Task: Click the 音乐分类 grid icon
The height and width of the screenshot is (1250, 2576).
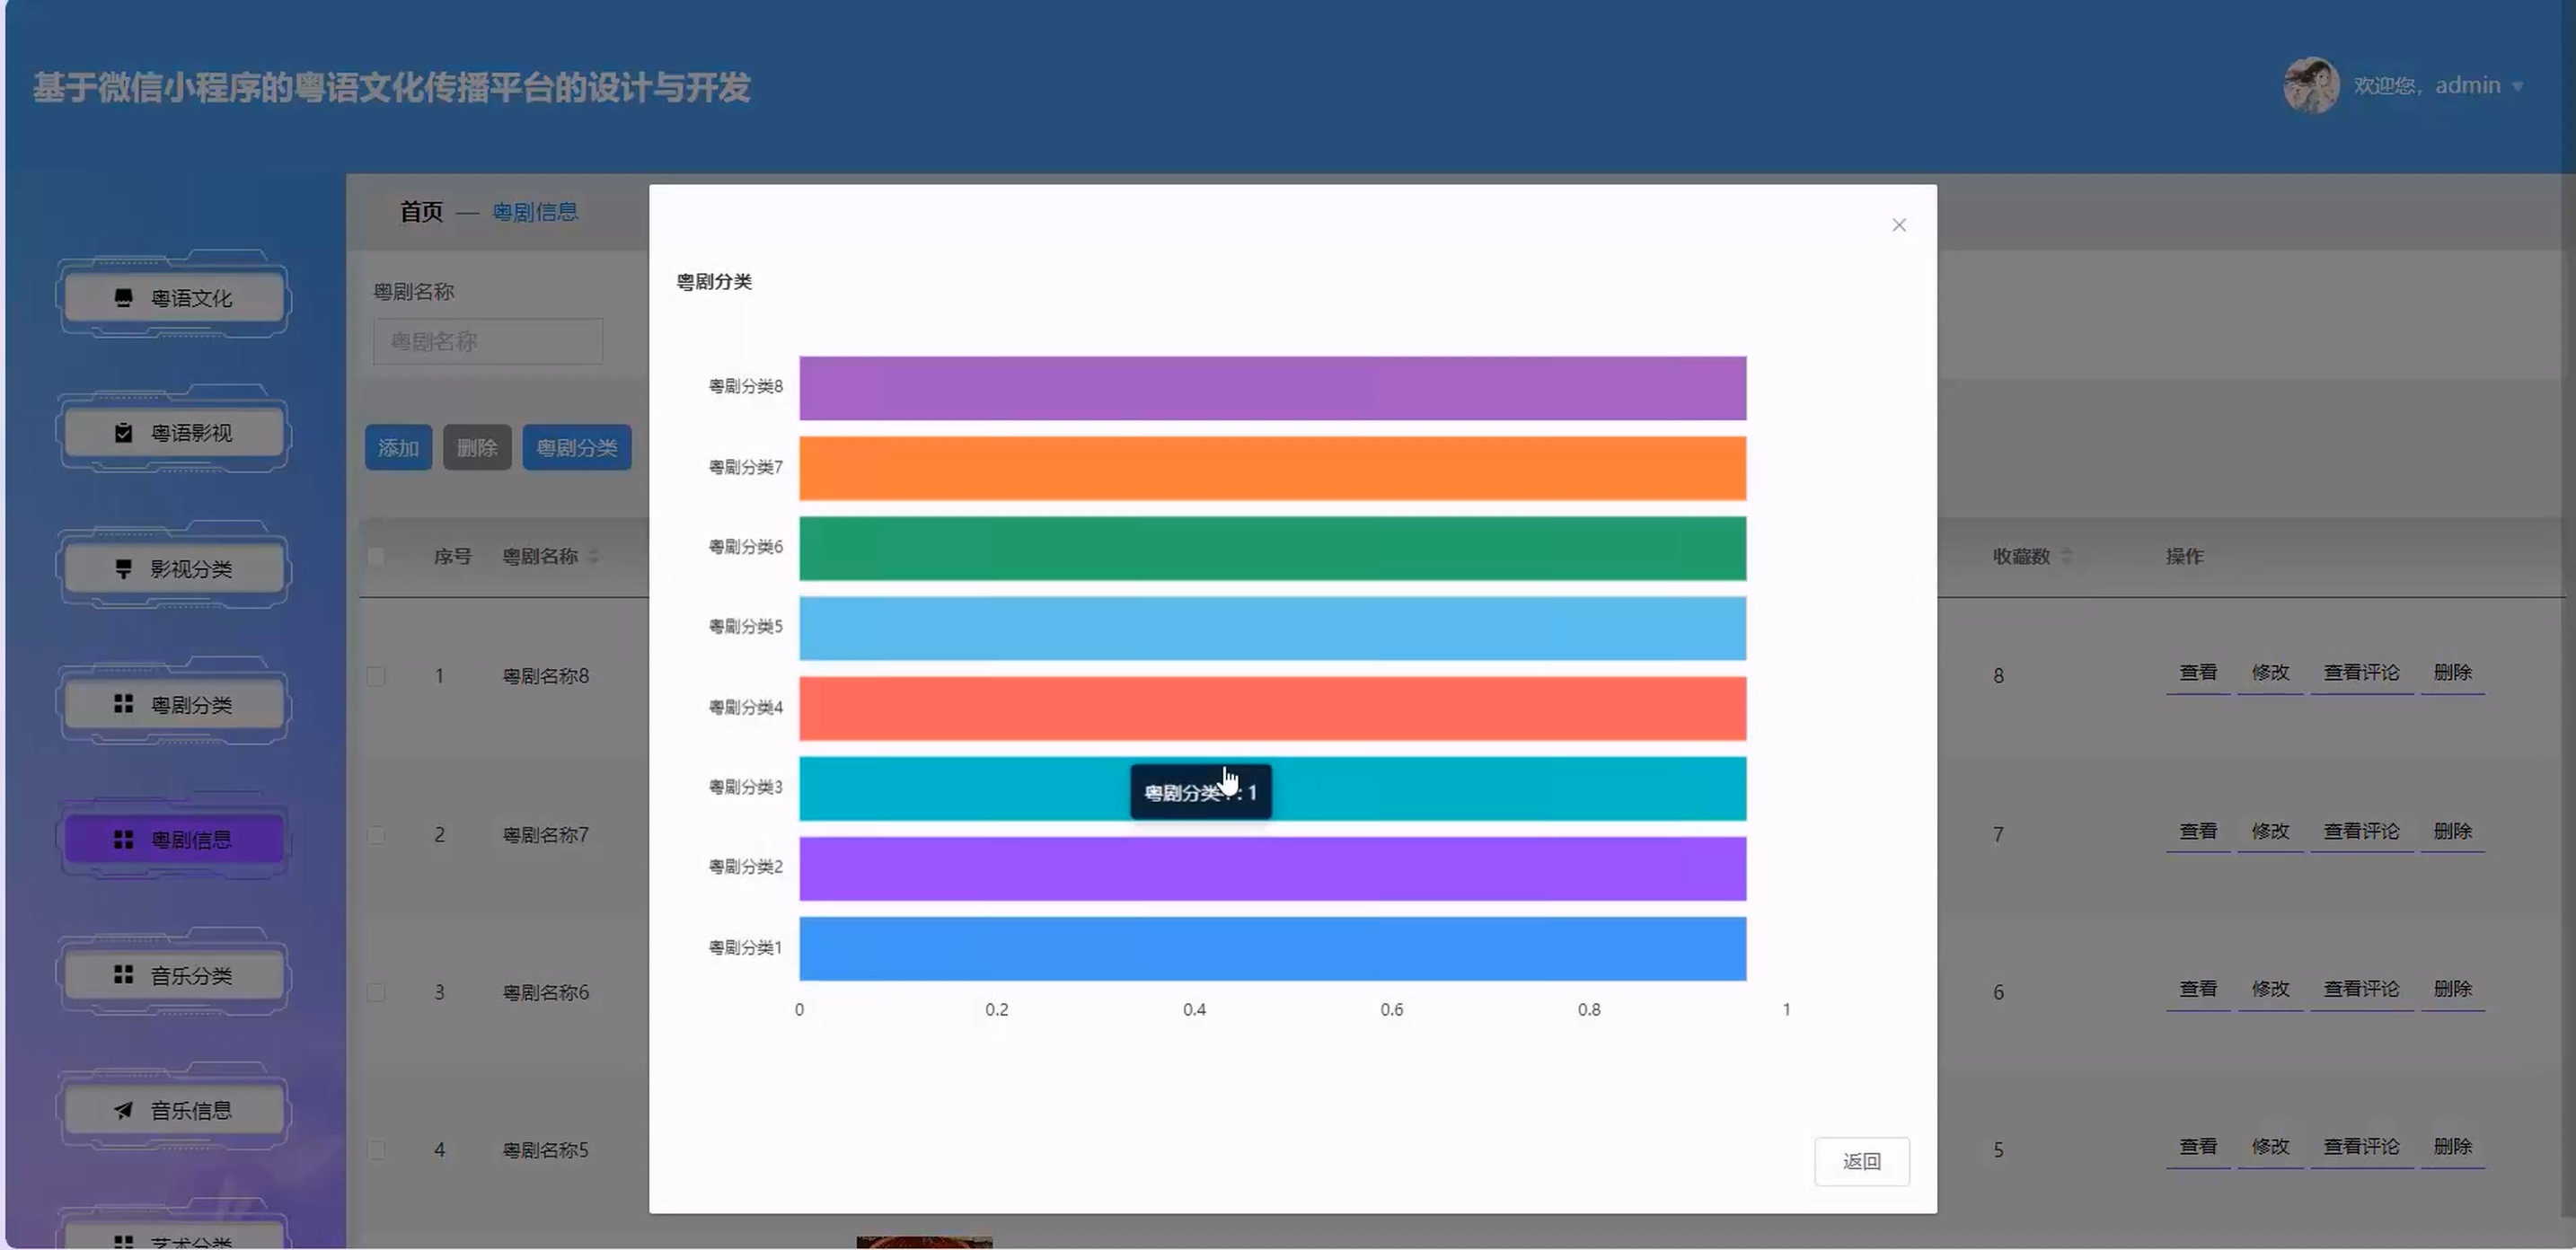Action: (123, 975)
